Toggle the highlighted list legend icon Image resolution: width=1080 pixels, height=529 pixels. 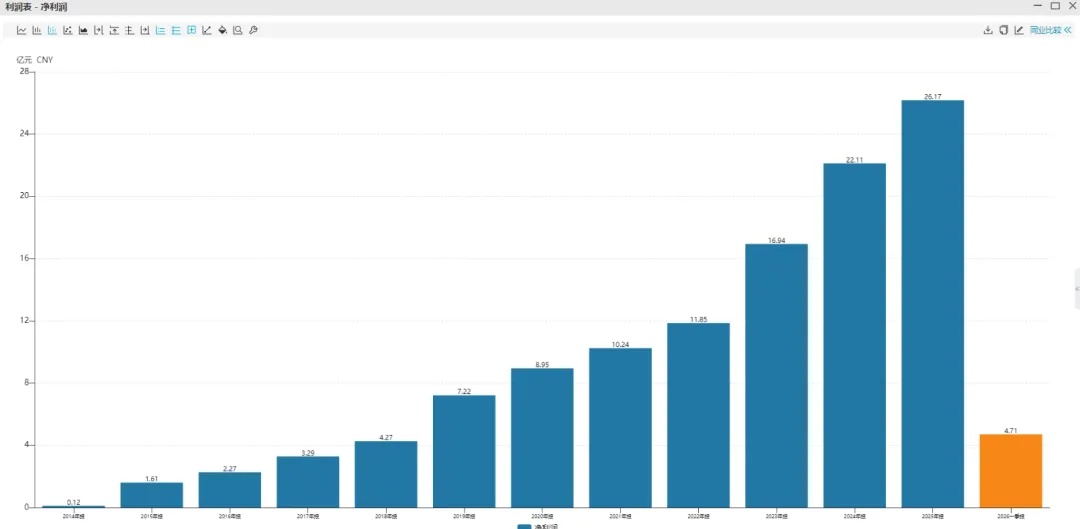[x=160, y=30]
